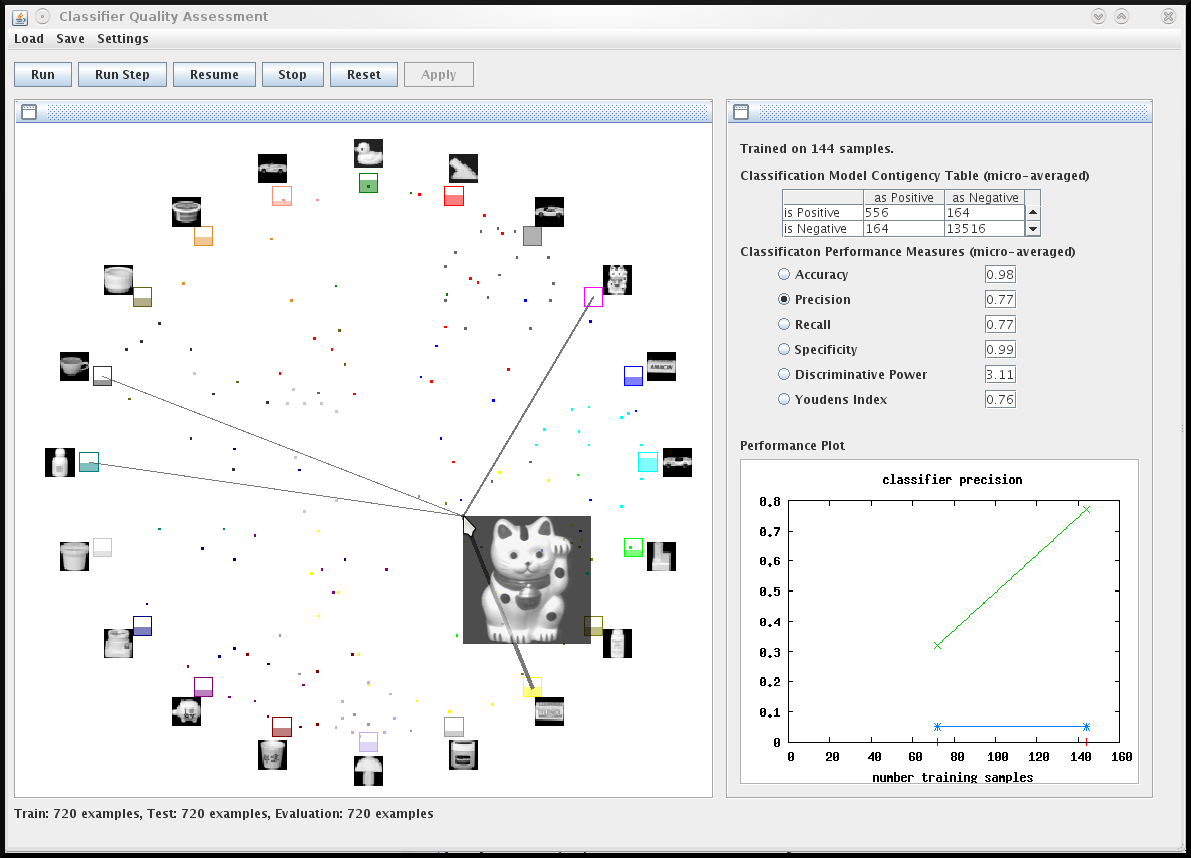Click the Run button
Screen dimensions: 1191x858
[43, 74]
